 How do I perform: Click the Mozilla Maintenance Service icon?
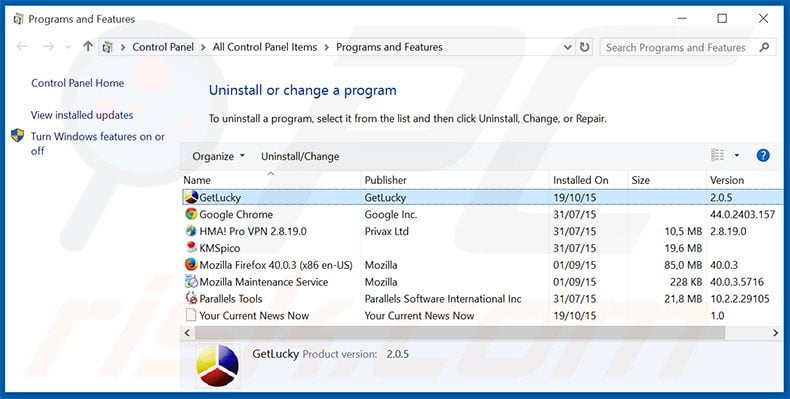[x=191, y=282]
